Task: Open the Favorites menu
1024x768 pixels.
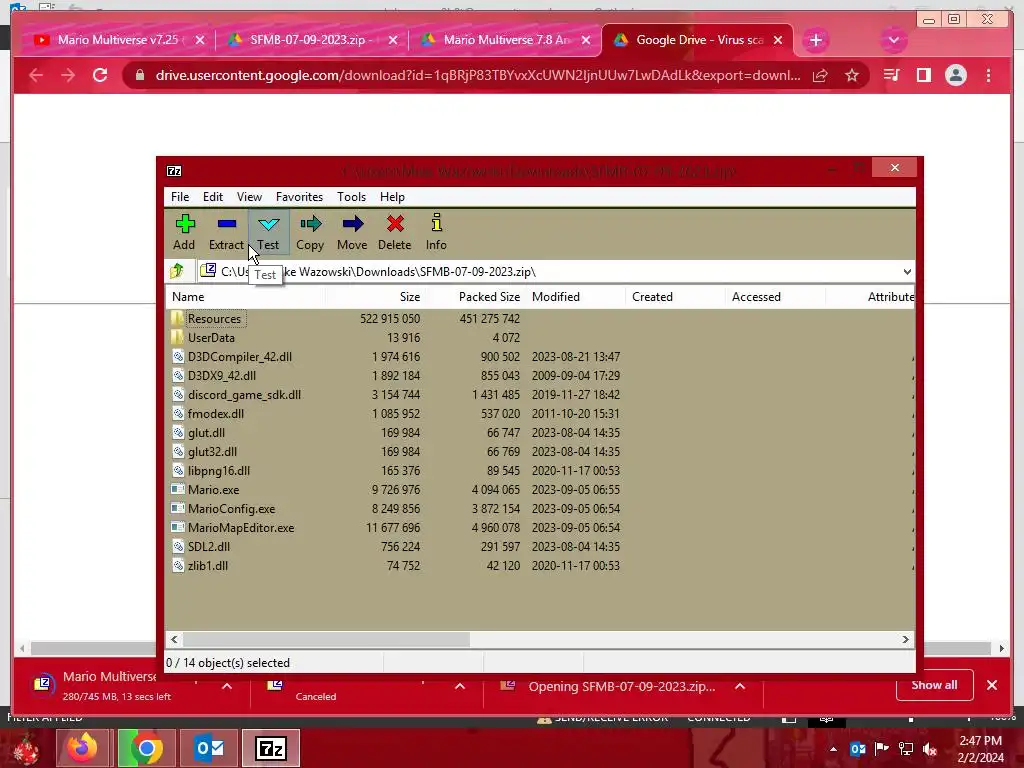Action: [x=299, y=197]
